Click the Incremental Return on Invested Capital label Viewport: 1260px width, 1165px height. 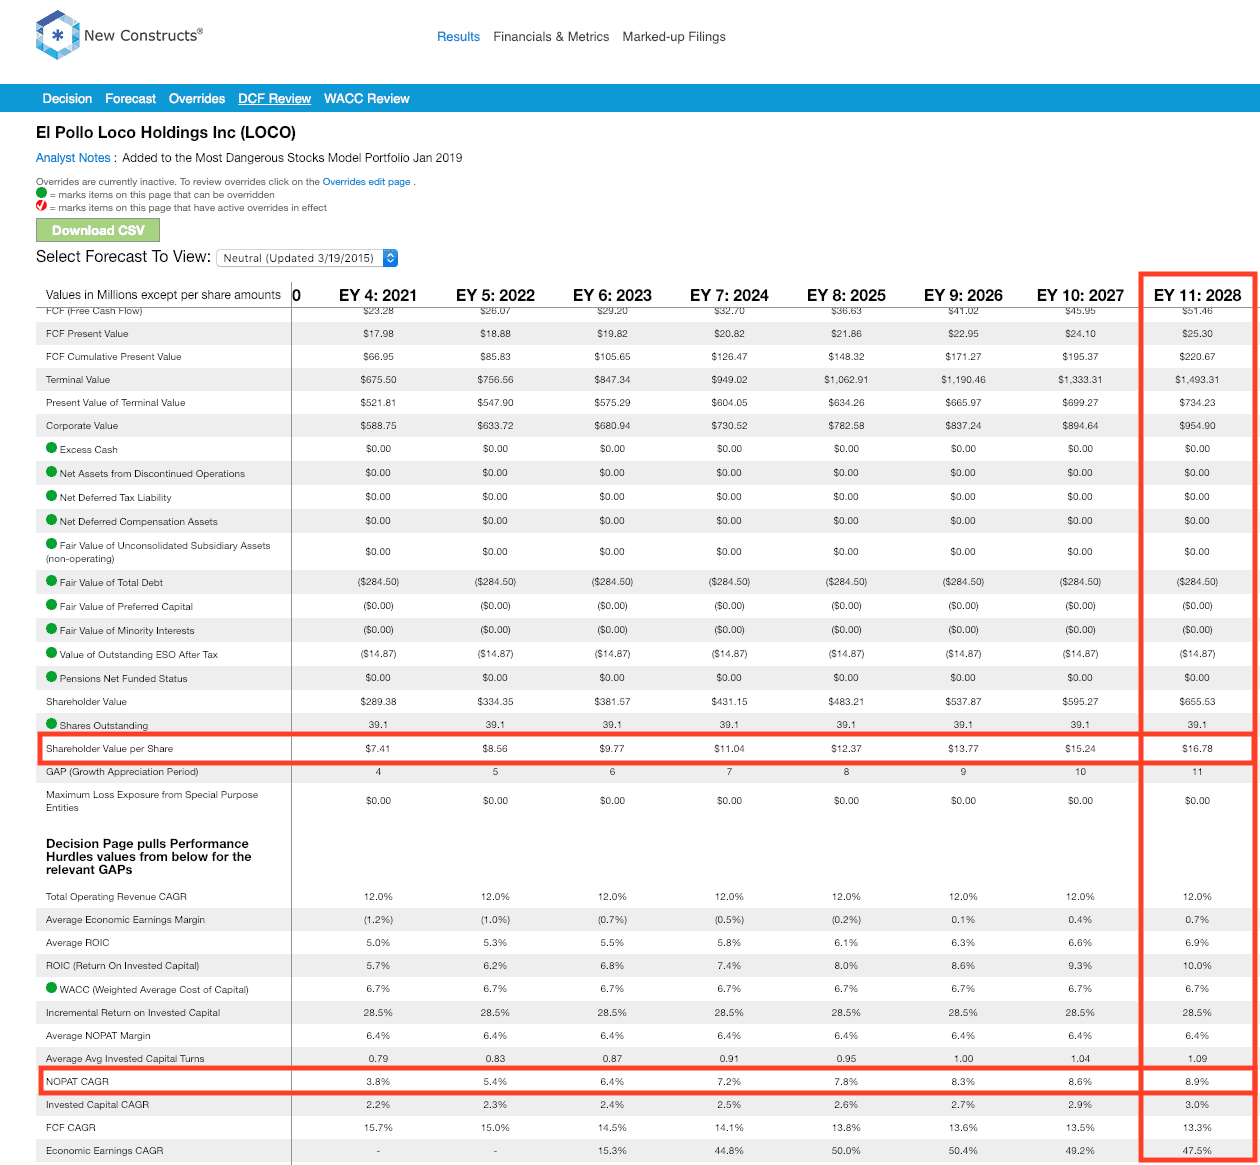(x=133, y=1013)
